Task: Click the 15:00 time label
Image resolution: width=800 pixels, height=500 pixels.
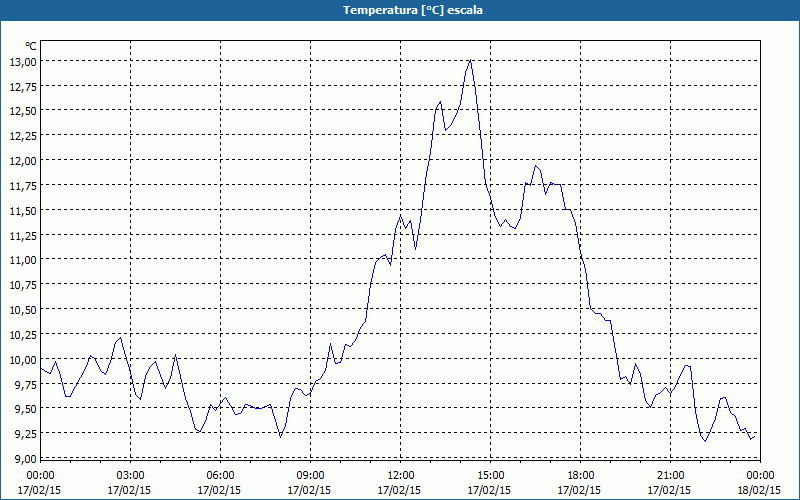Action: pos(490,476)
